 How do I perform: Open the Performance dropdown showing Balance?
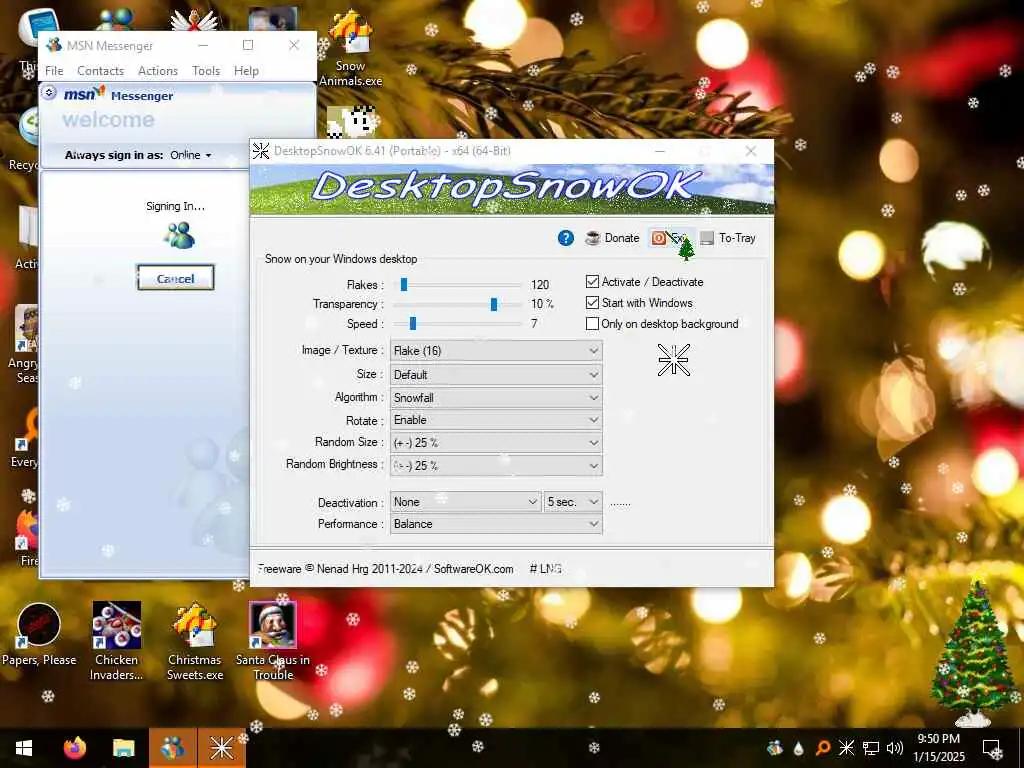(x=496, y=524)
